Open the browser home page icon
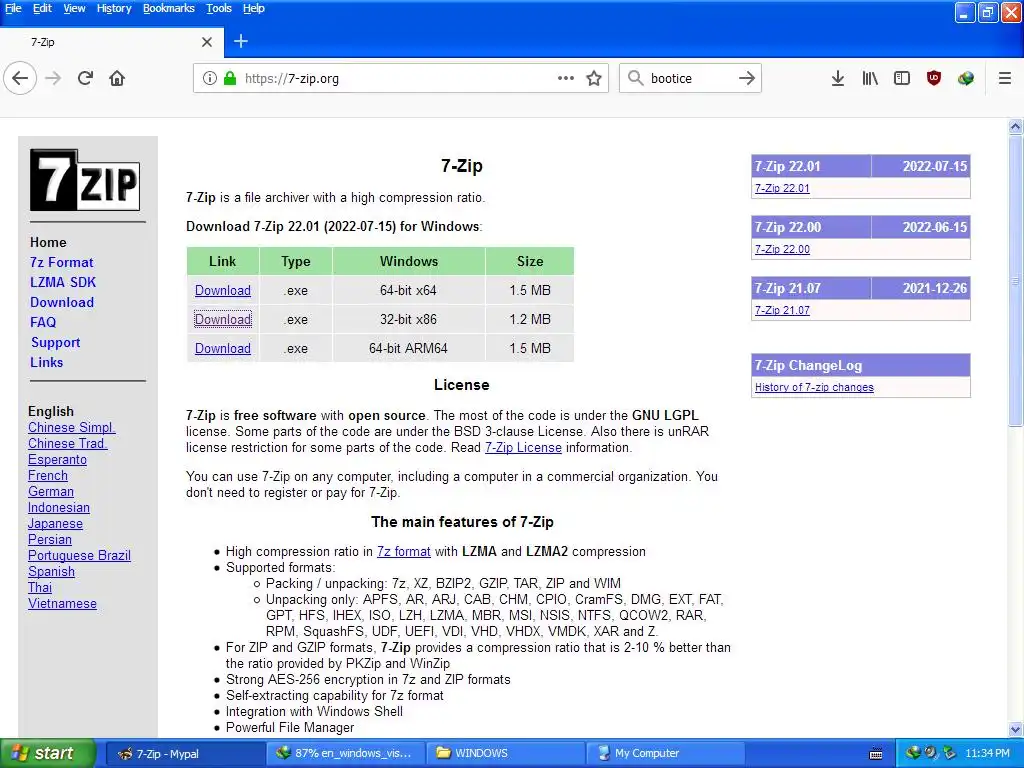This screenshot has height=768, width=1024. pyautogui.click(x=117, y=78)
